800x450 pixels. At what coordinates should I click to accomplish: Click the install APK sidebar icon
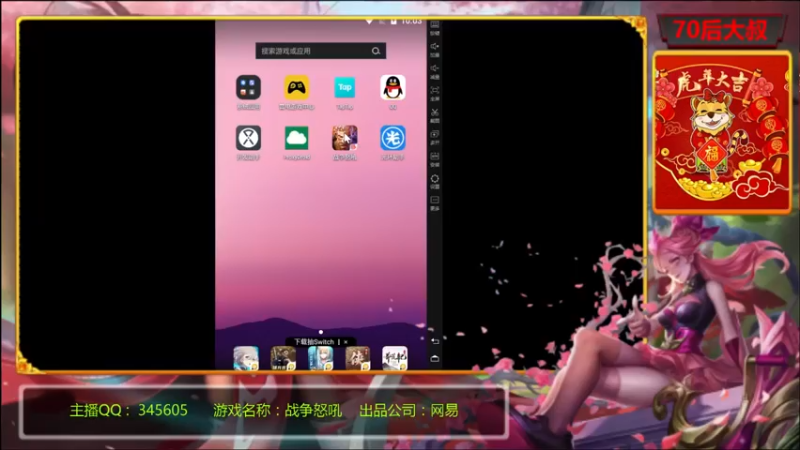(435, 159)
